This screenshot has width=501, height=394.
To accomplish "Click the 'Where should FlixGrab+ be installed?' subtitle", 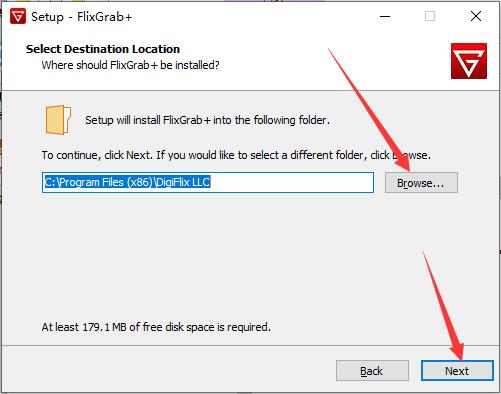I will pyautogui.click(x=130, y=65).
